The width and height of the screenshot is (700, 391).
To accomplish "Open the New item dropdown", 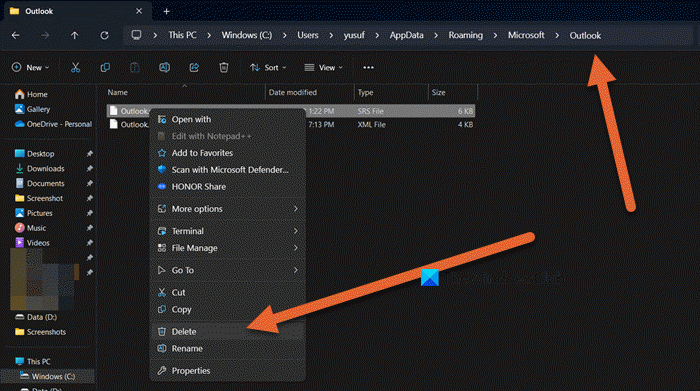I will 30,67.
